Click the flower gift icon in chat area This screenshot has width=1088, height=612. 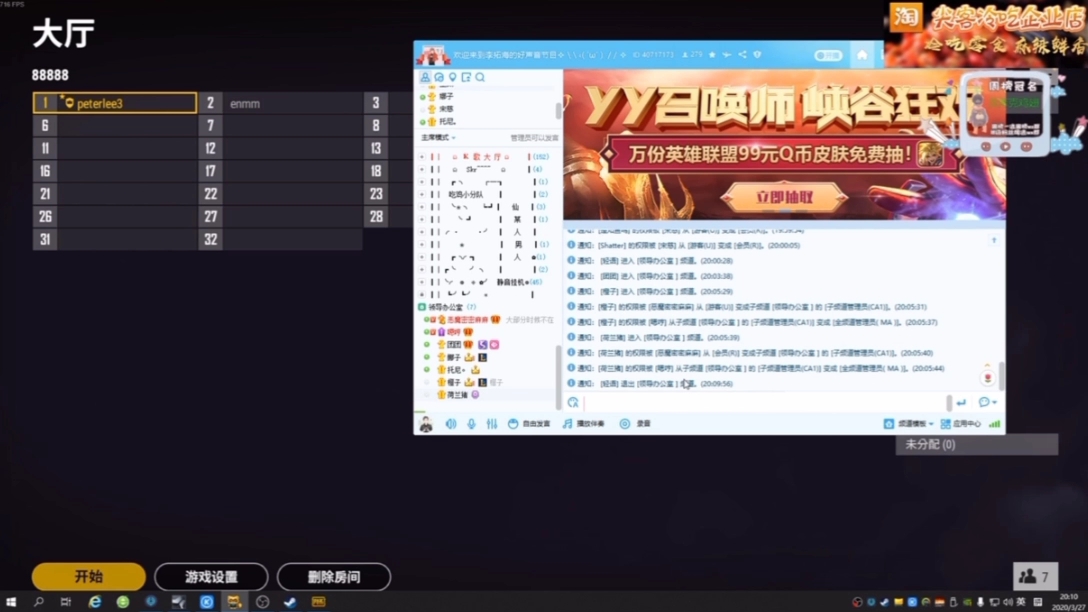[x=987, y=377]
